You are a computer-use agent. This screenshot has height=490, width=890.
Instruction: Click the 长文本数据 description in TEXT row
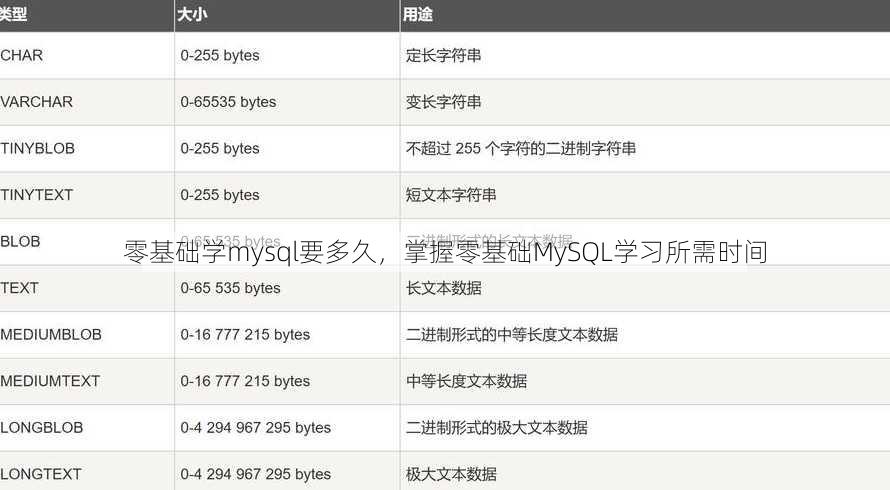(444, 288)
